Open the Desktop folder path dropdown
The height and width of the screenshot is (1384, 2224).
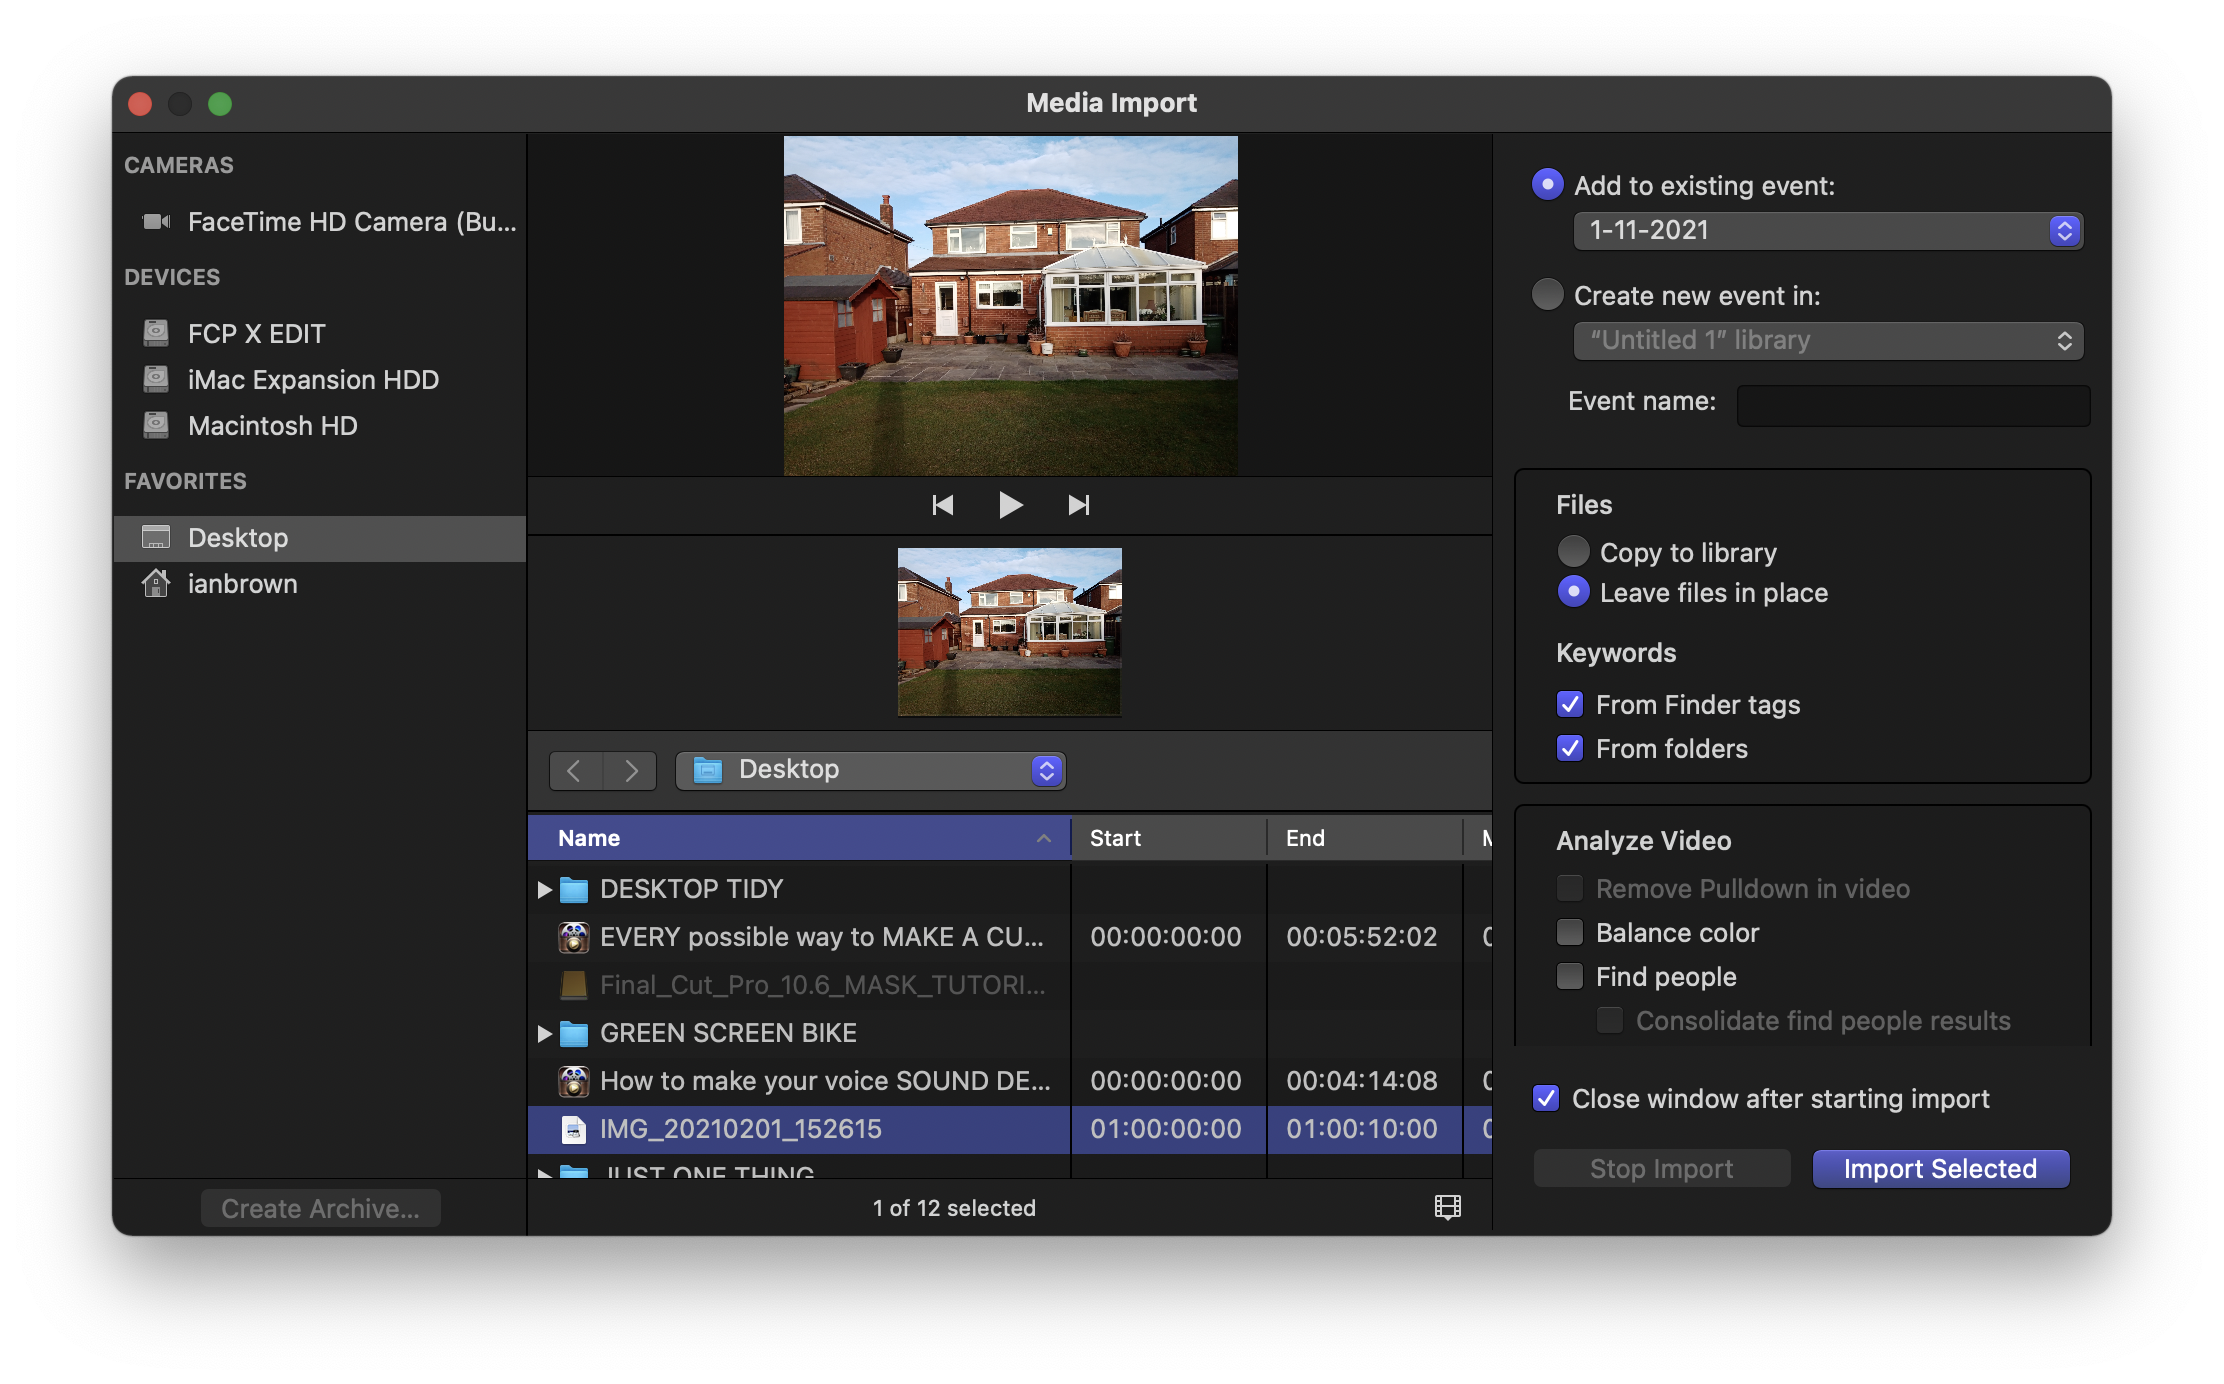870,771
